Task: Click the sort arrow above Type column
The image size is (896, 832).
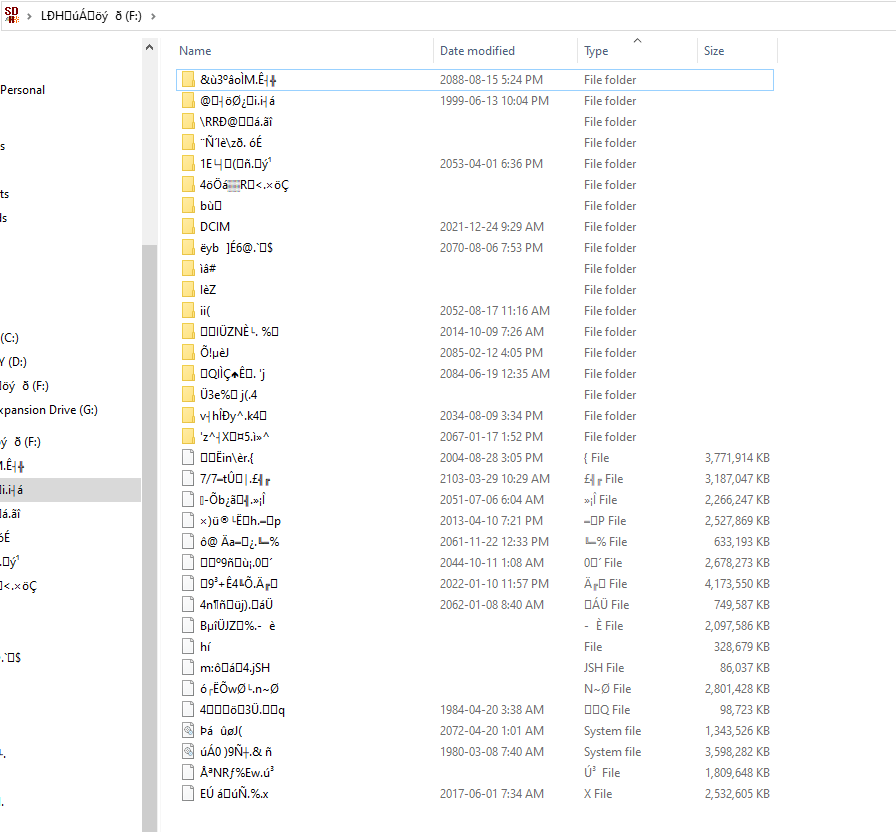Action: coord(637,41)
